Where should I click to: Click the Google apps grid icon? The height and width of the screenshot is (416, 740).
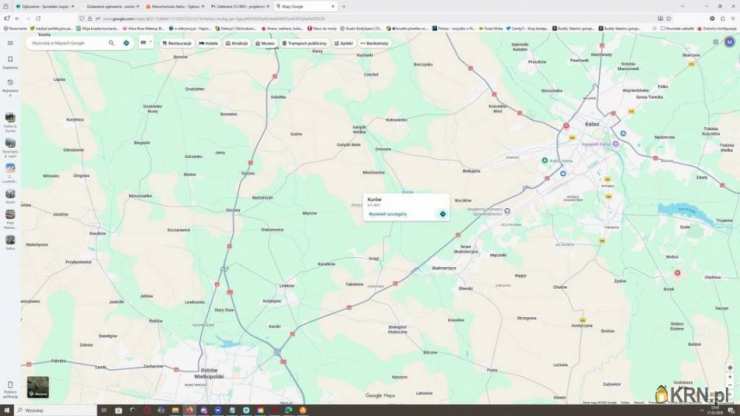716,42
